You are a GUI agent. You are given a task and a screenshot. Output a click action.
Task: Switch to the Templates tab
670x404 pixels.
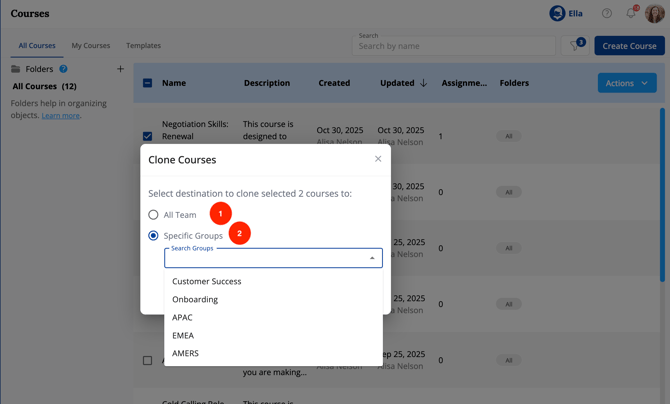pyautogui.click(x=143, y=45)
